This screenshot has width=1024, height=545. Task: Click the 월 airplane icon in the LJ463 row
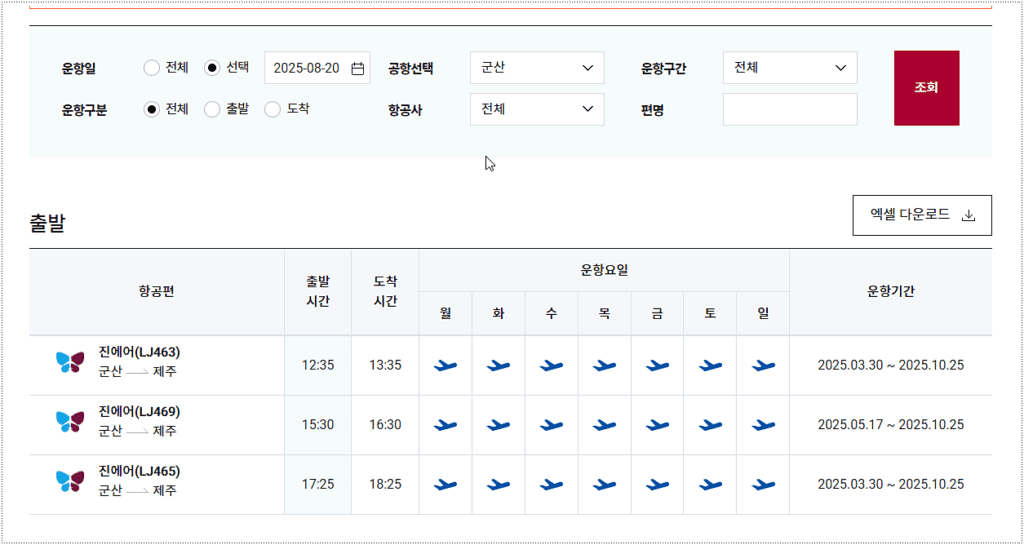tap(445, 366)
